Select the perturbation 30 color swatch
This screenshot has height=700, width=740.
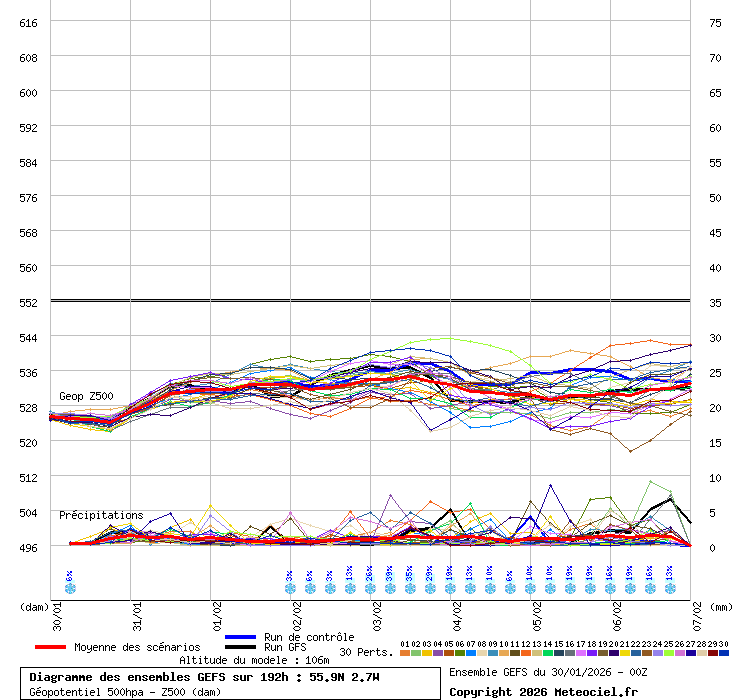(x=723, y=653)
